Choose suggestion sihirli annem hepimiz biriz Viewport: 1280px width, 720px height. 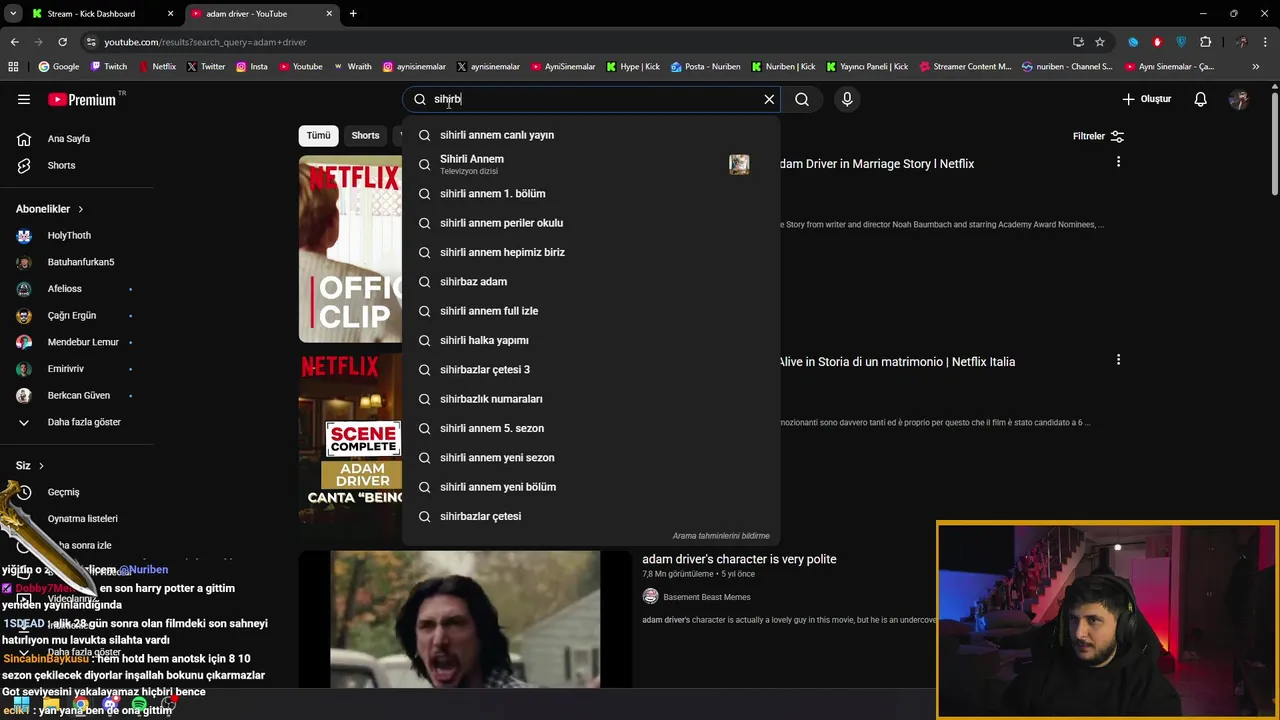point(591,252)
